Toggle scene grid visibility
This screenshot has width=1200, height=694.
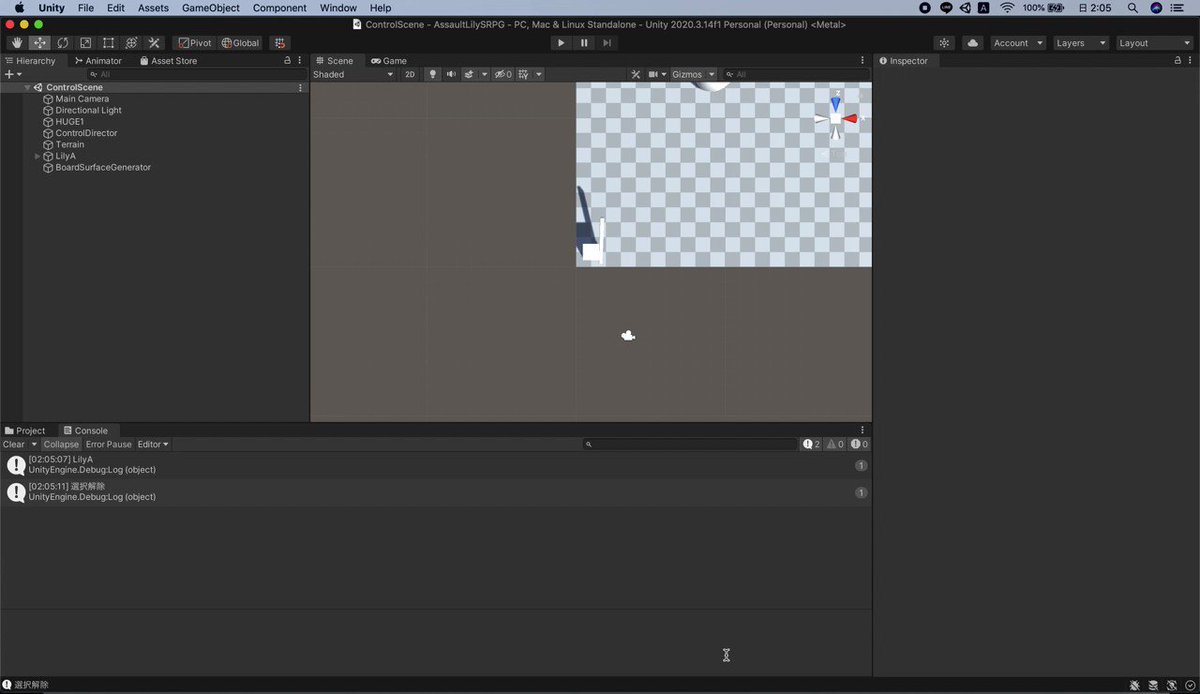(524, 74)
